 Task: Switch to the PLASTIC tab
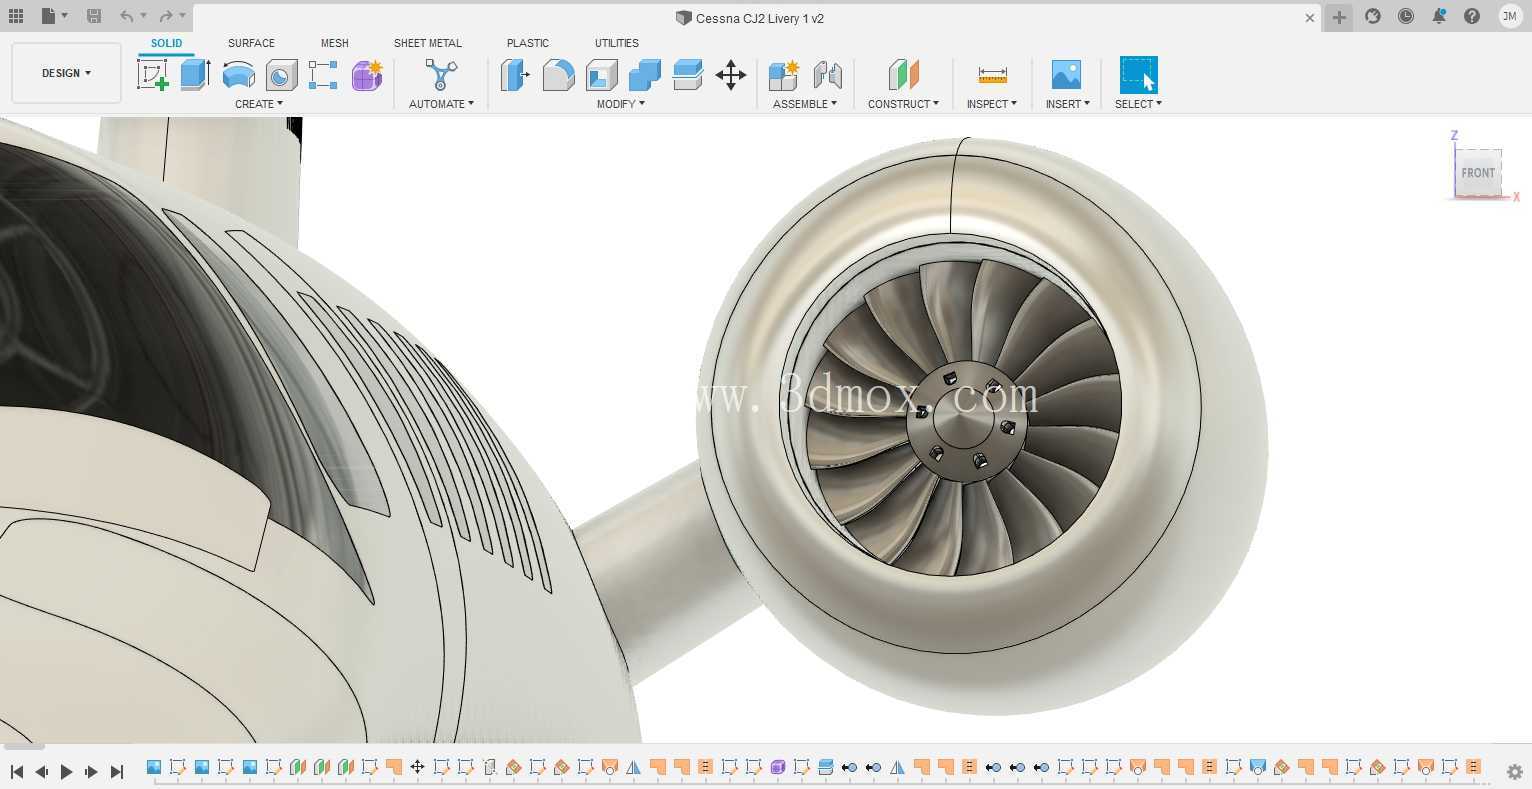tap(528, 43)
